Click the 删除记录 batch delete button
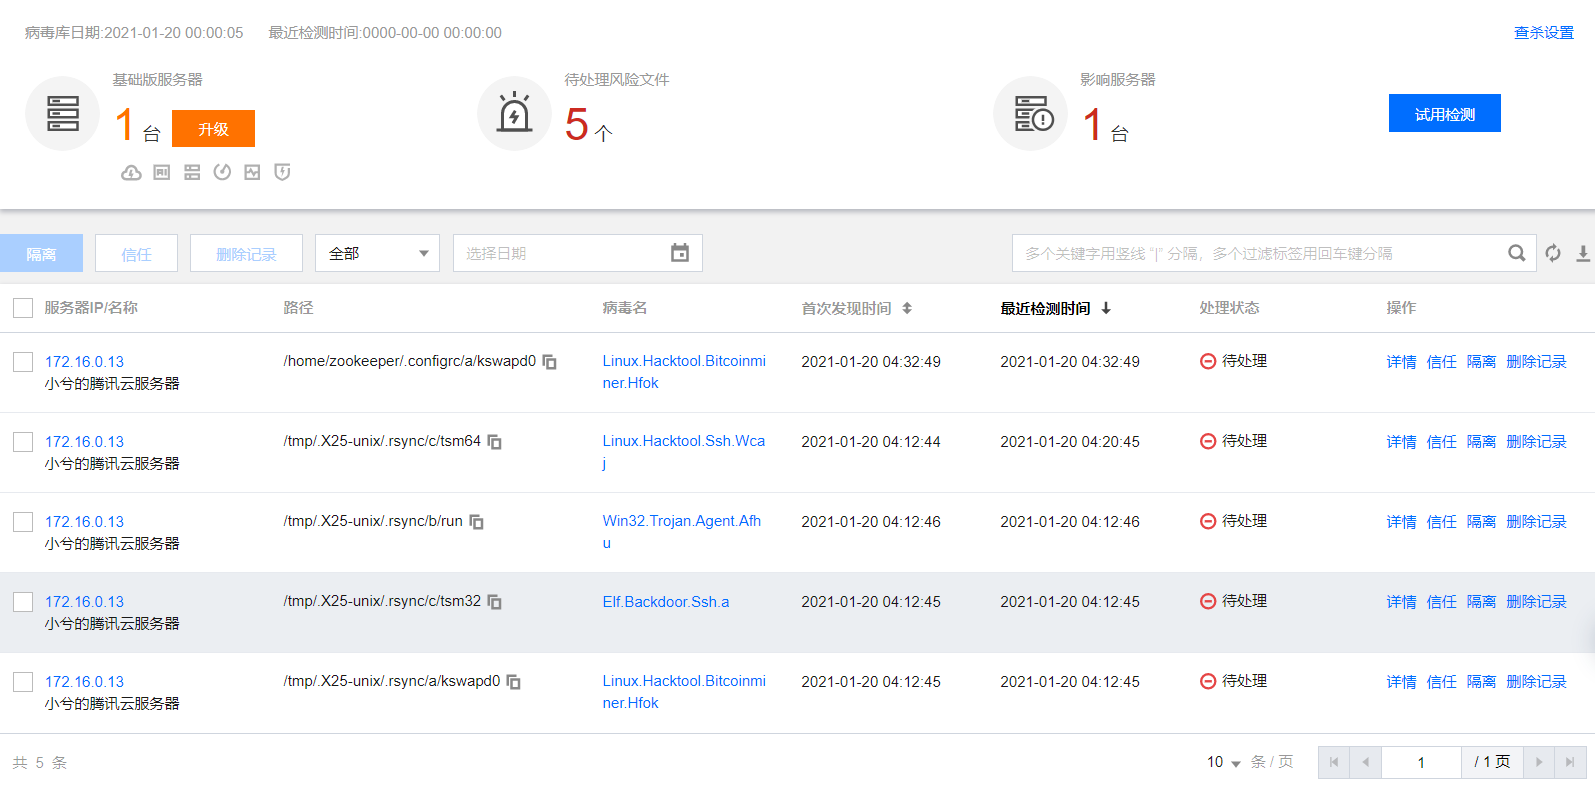This screenshot has width=1595, height=802. point(246,253)
